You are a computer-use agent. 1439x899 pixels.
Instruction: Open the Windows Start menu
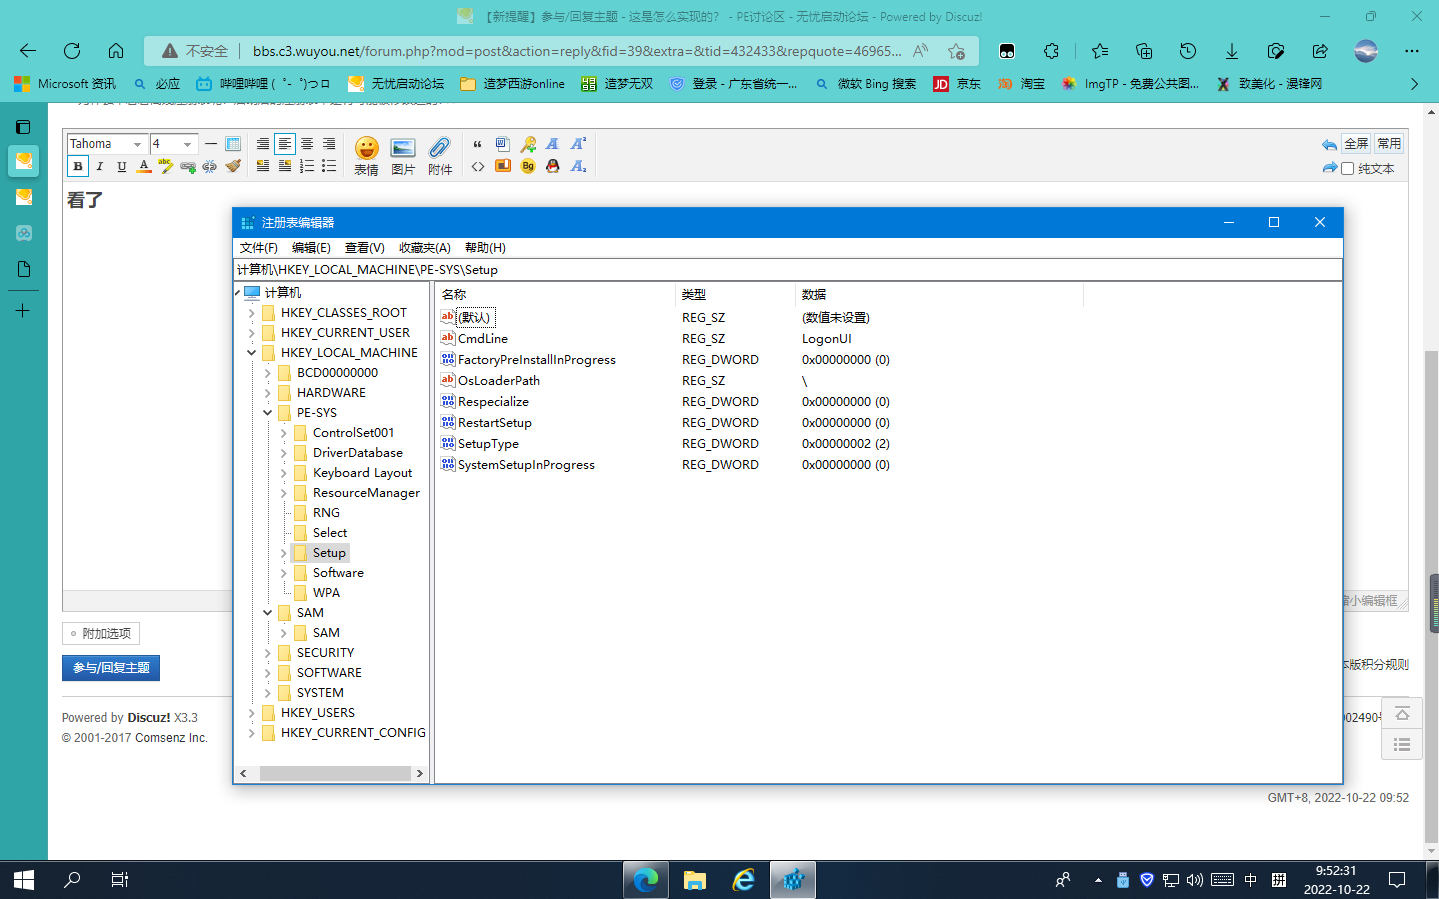click(24, 880)
